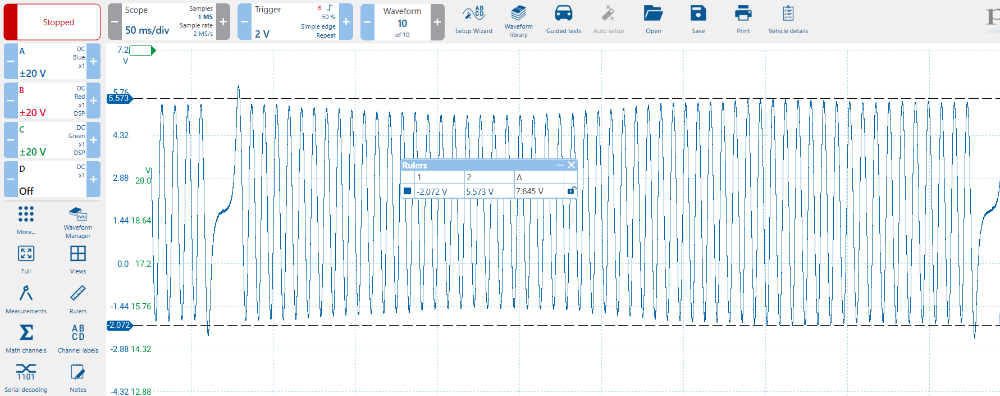Image resolution: width=1000 pixels, height=396 pixels.
Task: Increase Channel B input range
Action: pyautogui.click(x=94, y=101)
